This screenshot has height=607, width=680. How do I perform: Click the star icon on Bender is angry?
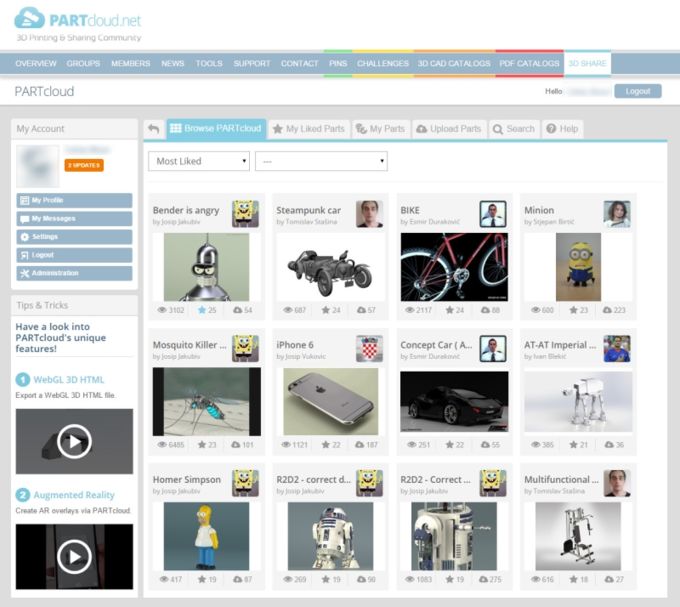202,310
